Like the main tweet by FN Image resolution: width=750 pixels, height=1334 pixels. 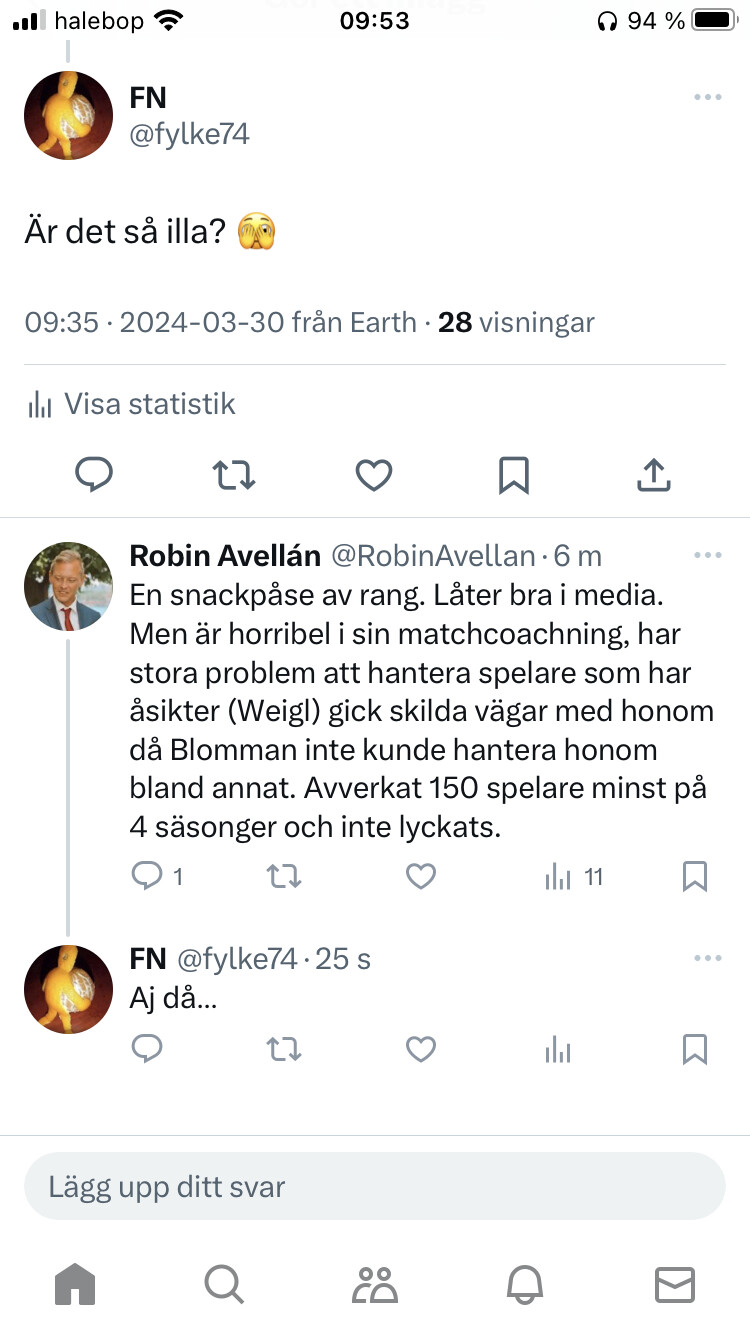[374, 475]
